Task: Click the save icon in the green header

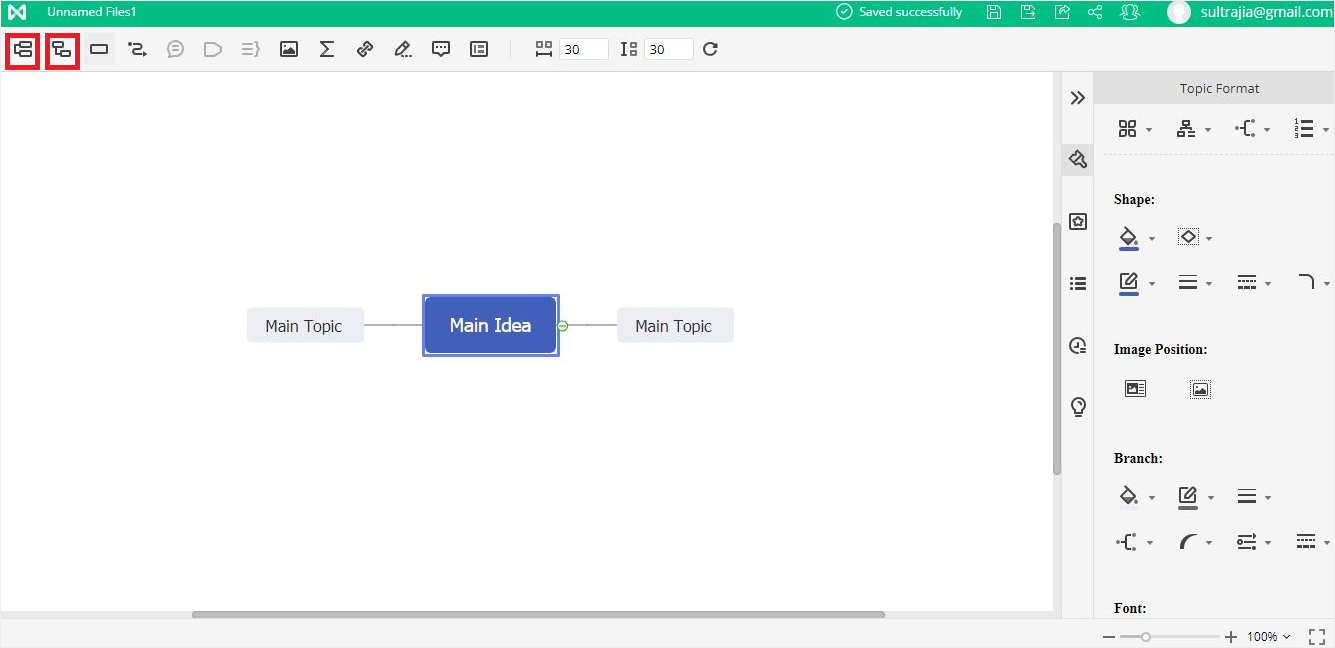Action: (x=993, y=12)
